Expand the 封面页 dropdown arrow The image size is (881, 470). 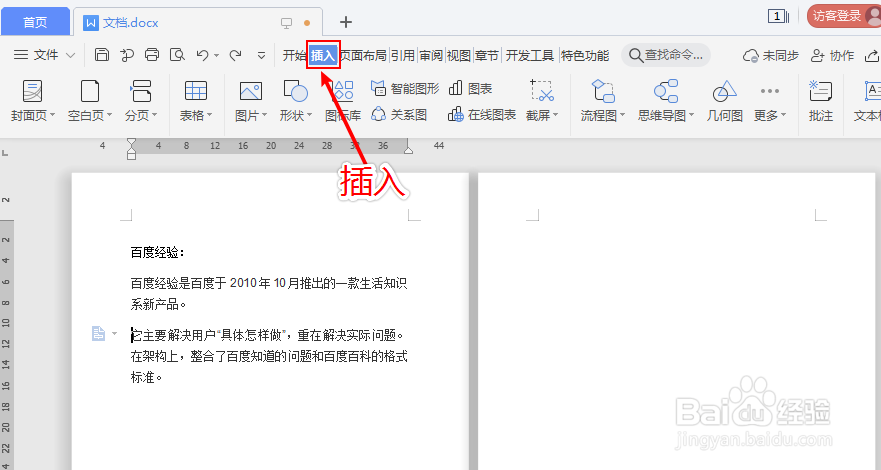pos(53,115)
